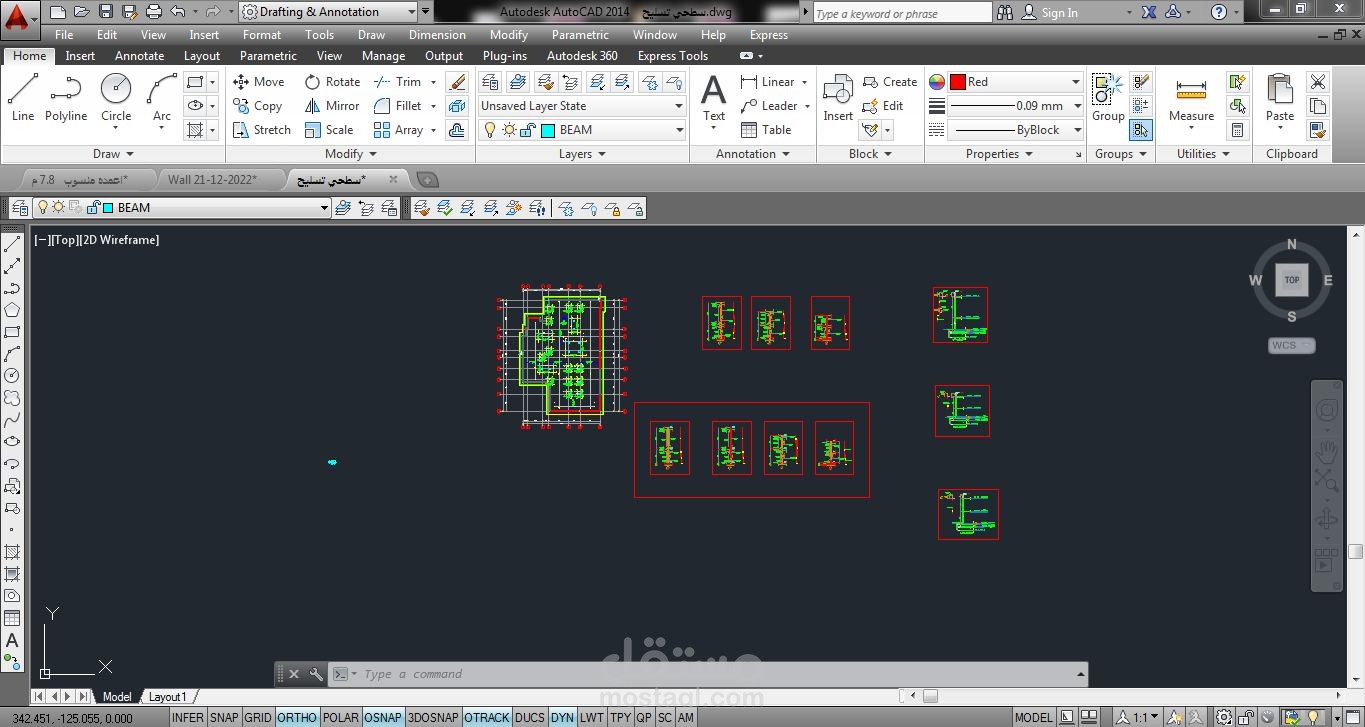Select the Line tool in Draw panel
The height and width of the screenshot is (727, 1365).
tap(23, 97)
